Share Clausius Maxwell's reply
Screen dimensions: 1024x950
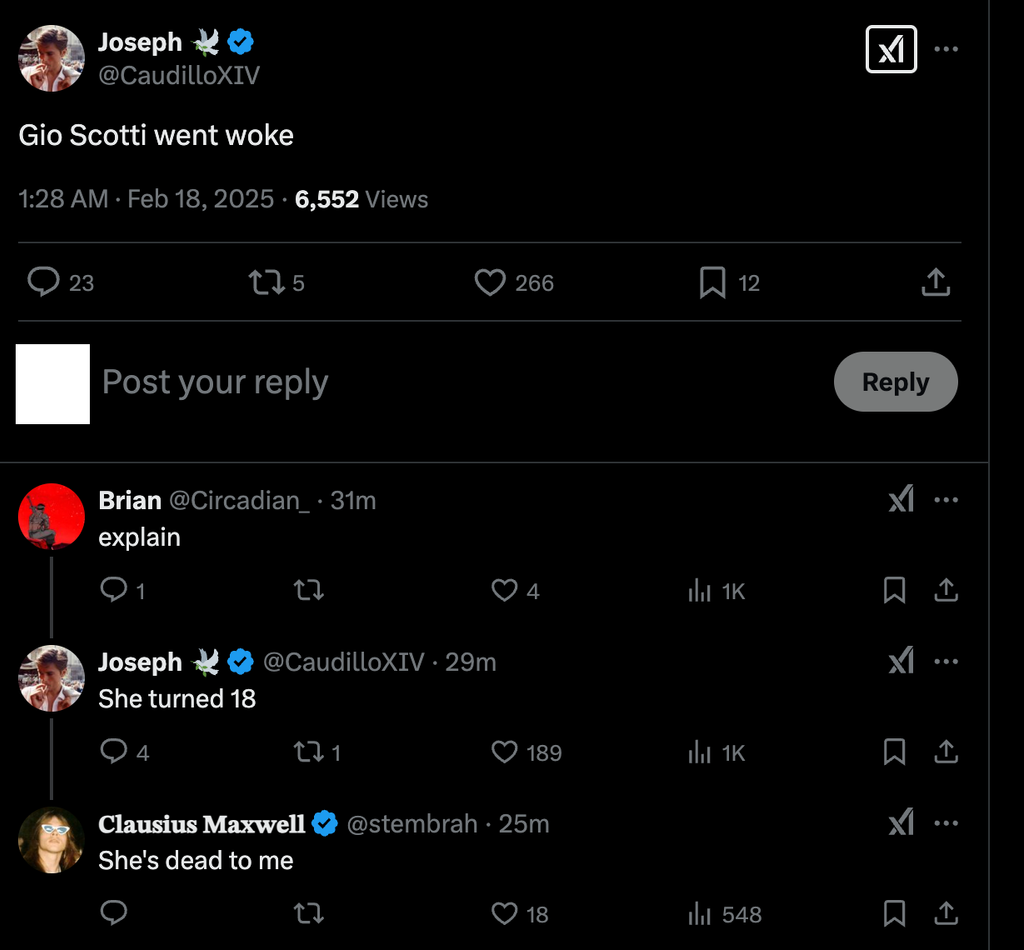(x=945, y=913)
